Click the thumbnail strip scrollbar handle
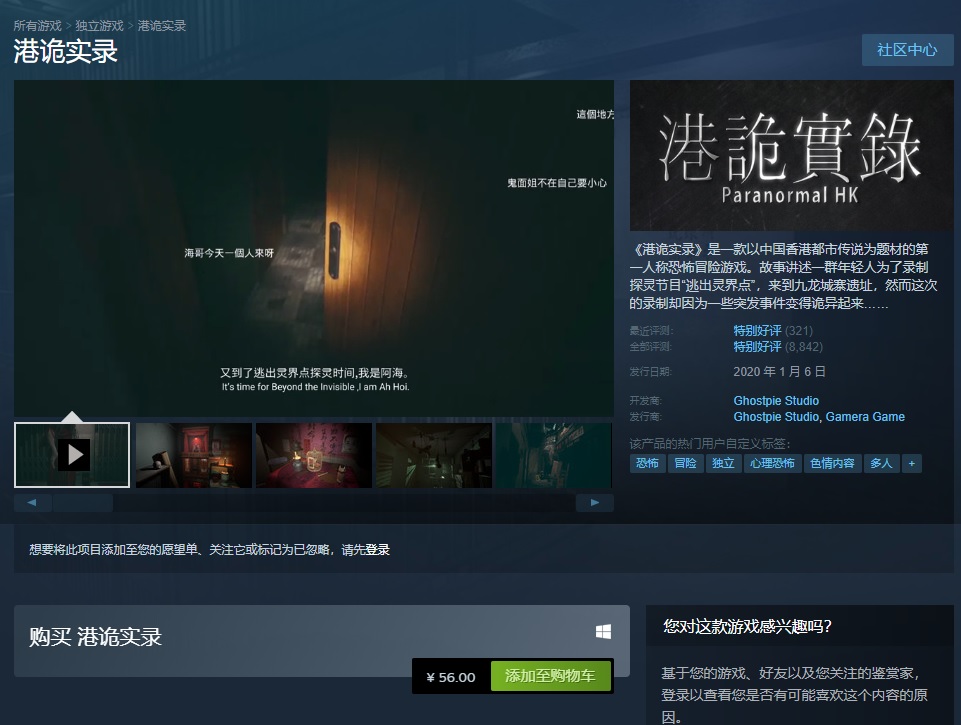 (83, 503)
